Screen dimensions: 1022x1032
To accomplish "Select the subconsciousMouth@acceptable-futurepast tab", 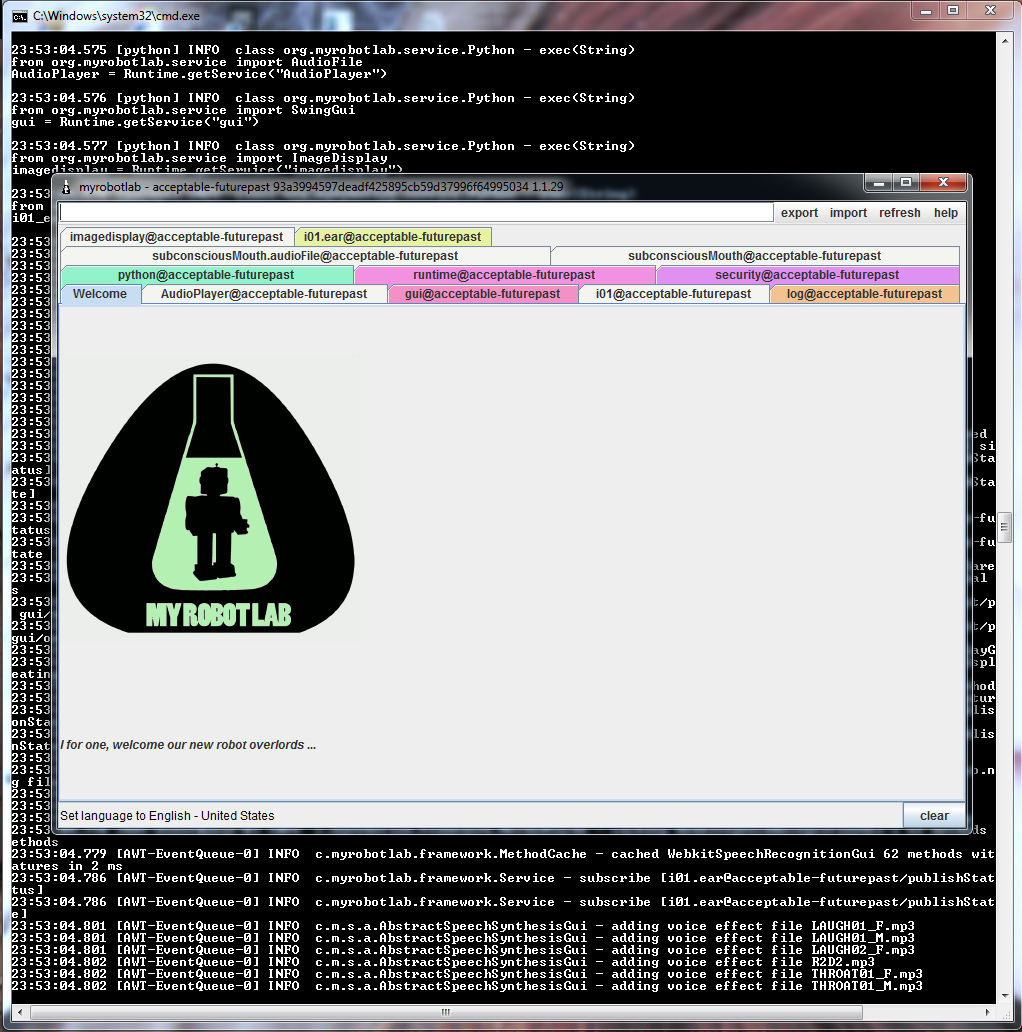I will click(754, 256).
